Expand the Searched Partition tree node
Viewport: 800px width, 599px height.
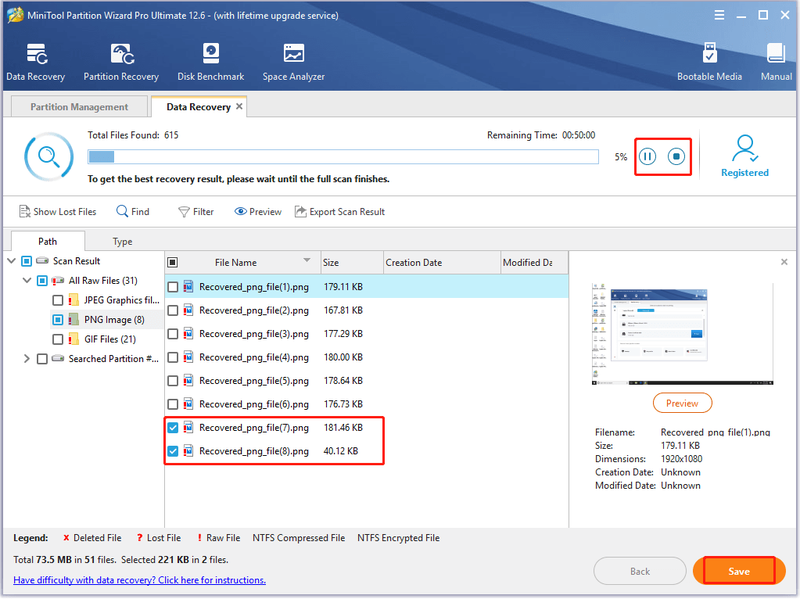27,359
